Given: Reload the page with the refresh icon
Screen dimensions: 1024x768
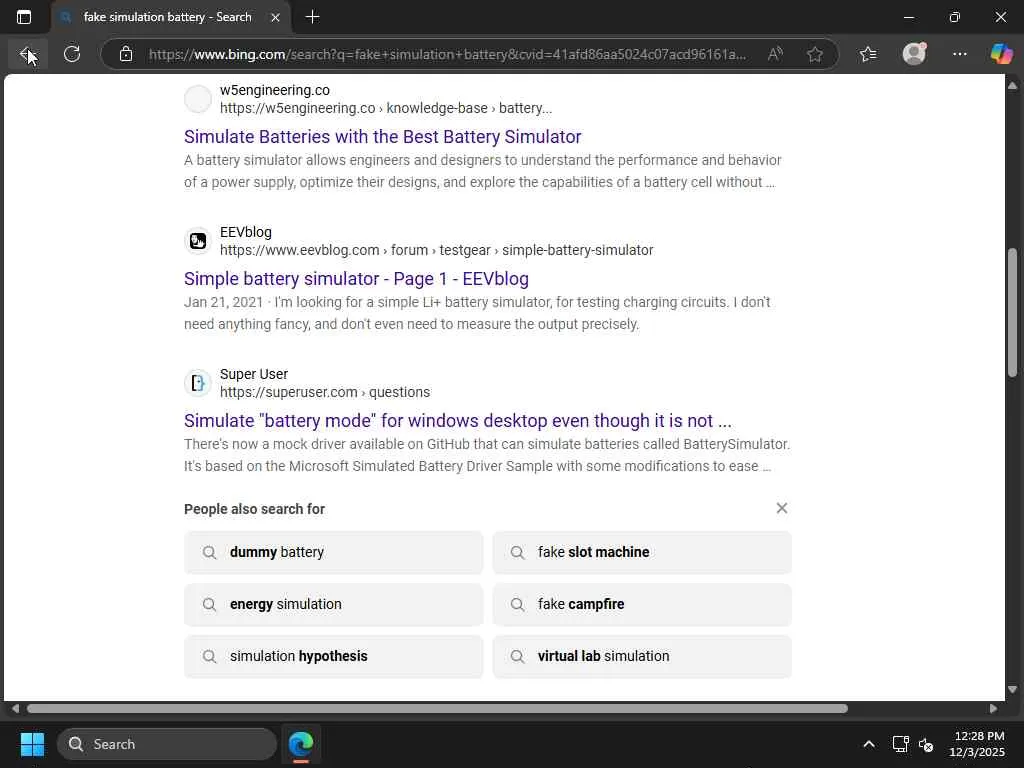Looking at the screenshot, I should 72,54.
